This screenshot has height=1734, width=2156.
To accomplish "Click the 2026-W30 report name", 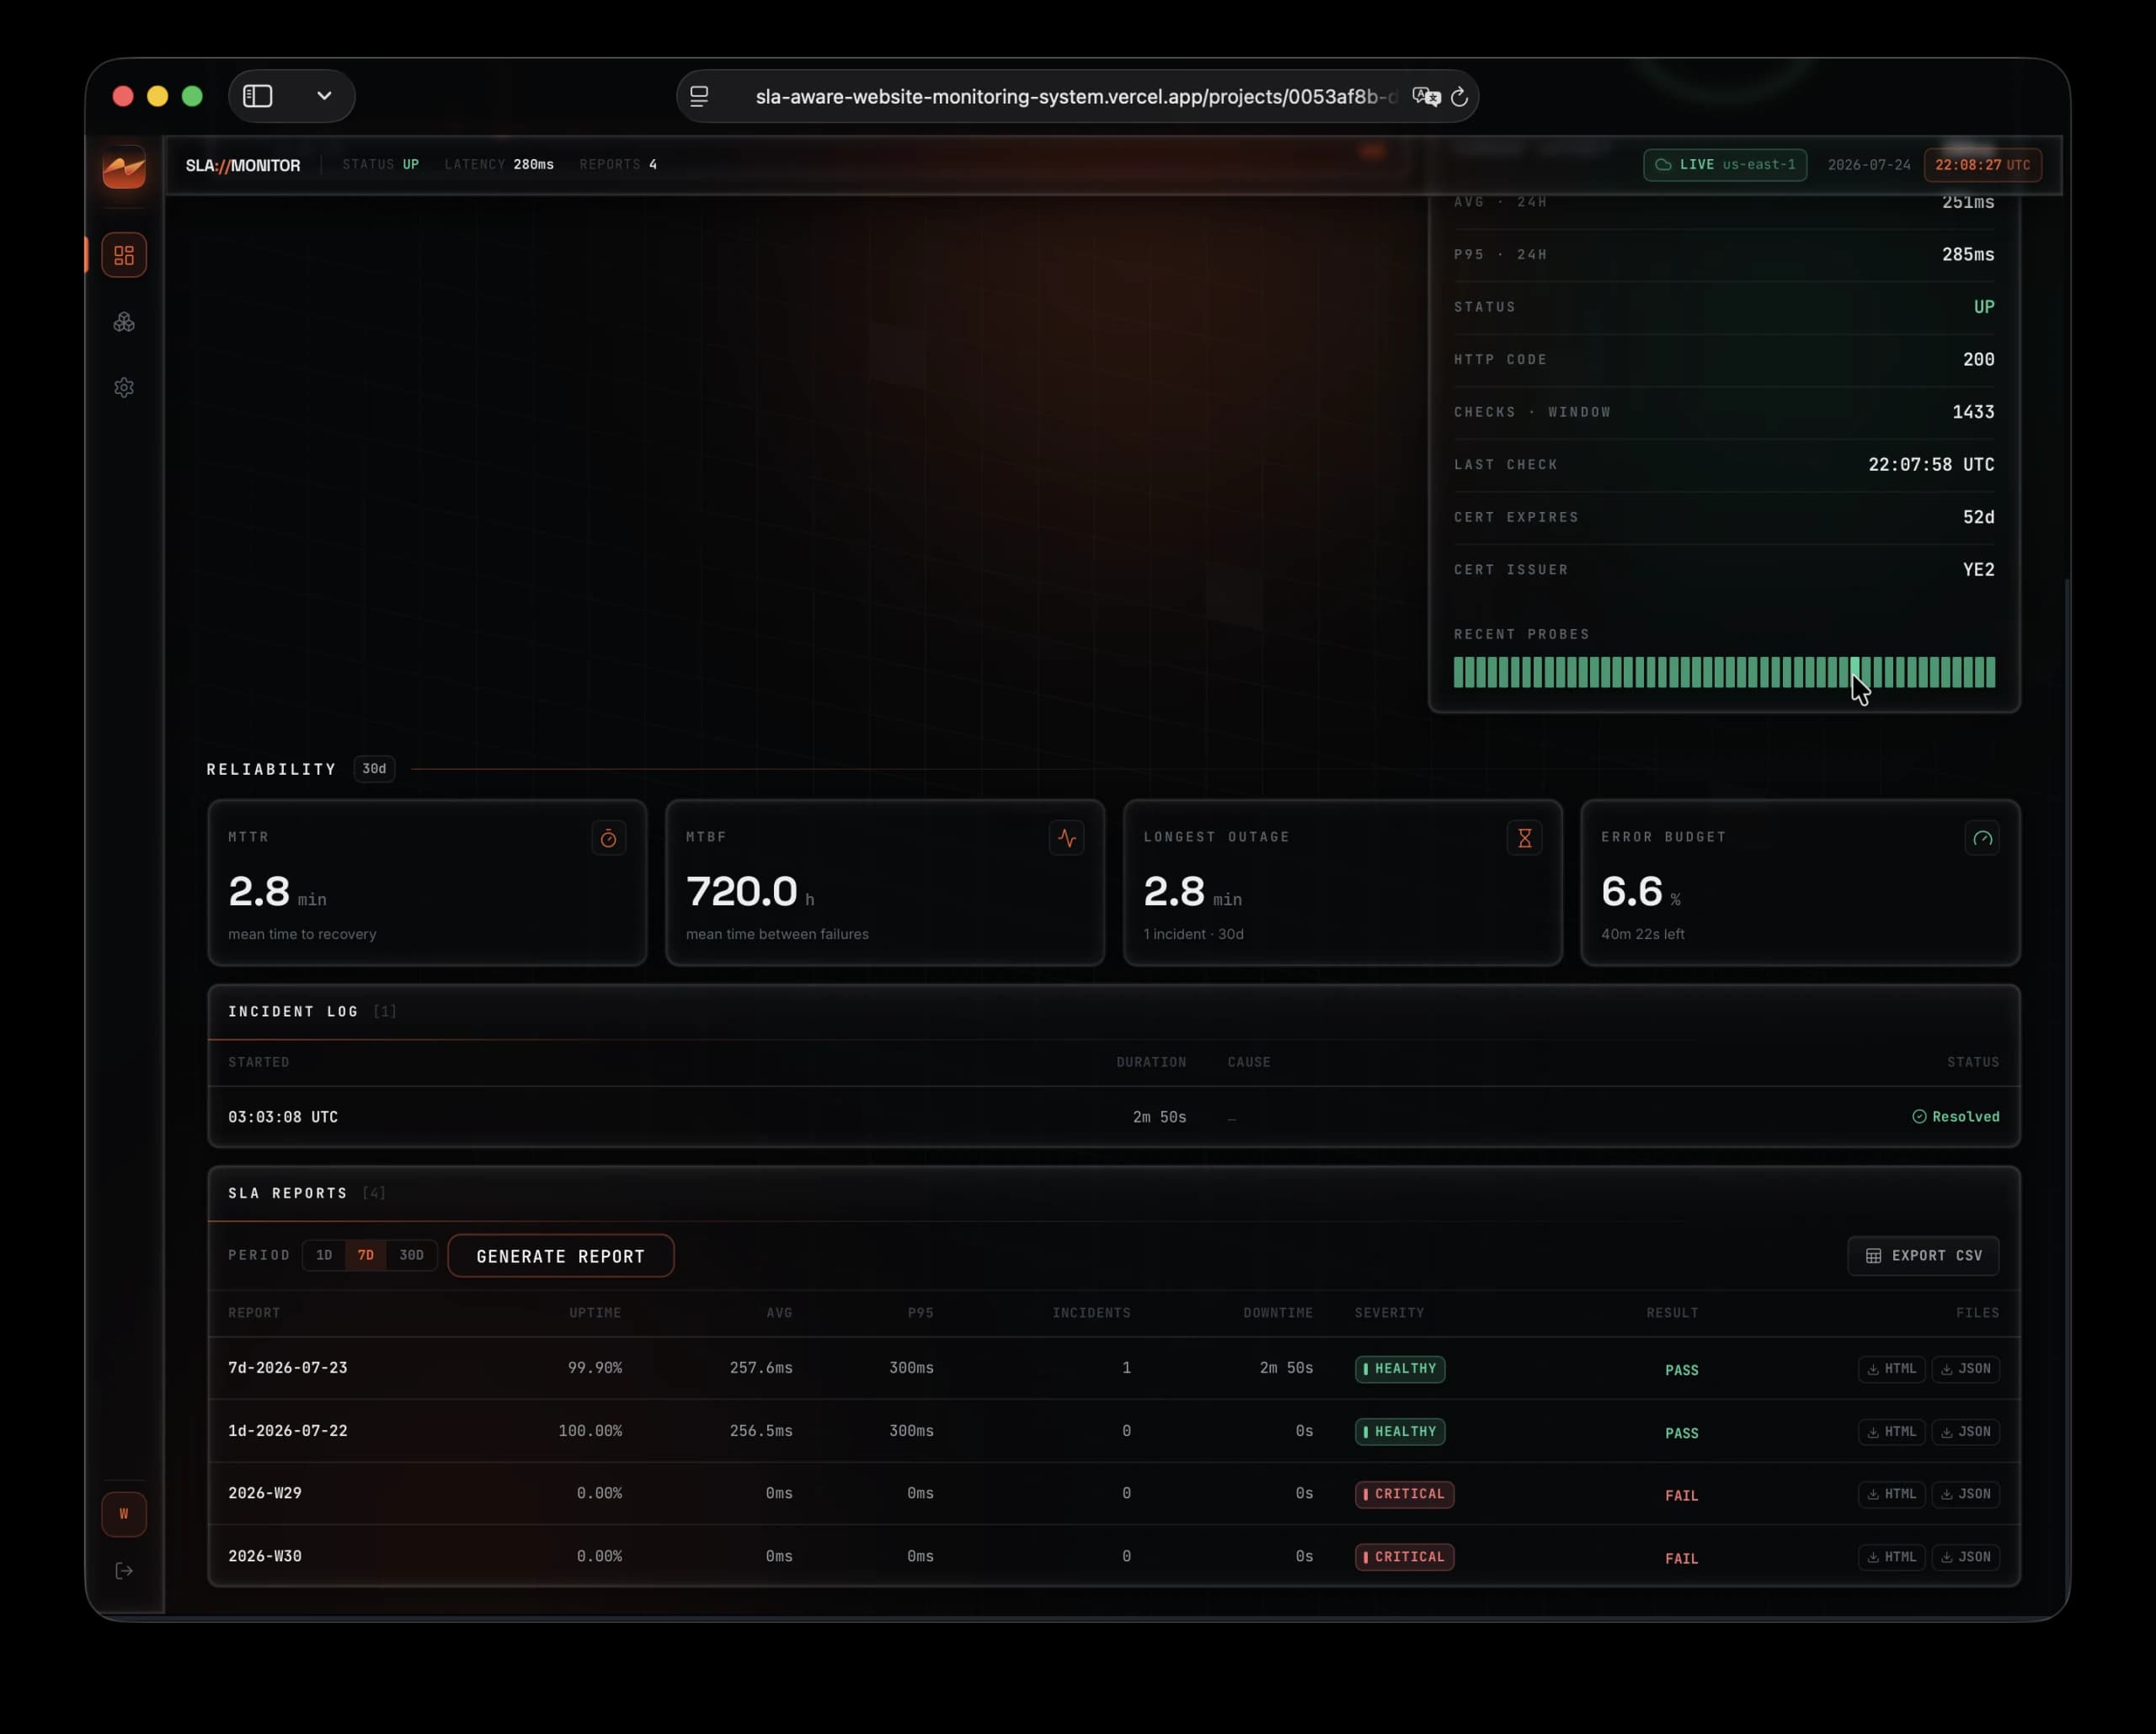I will [x=265, y=1556].
